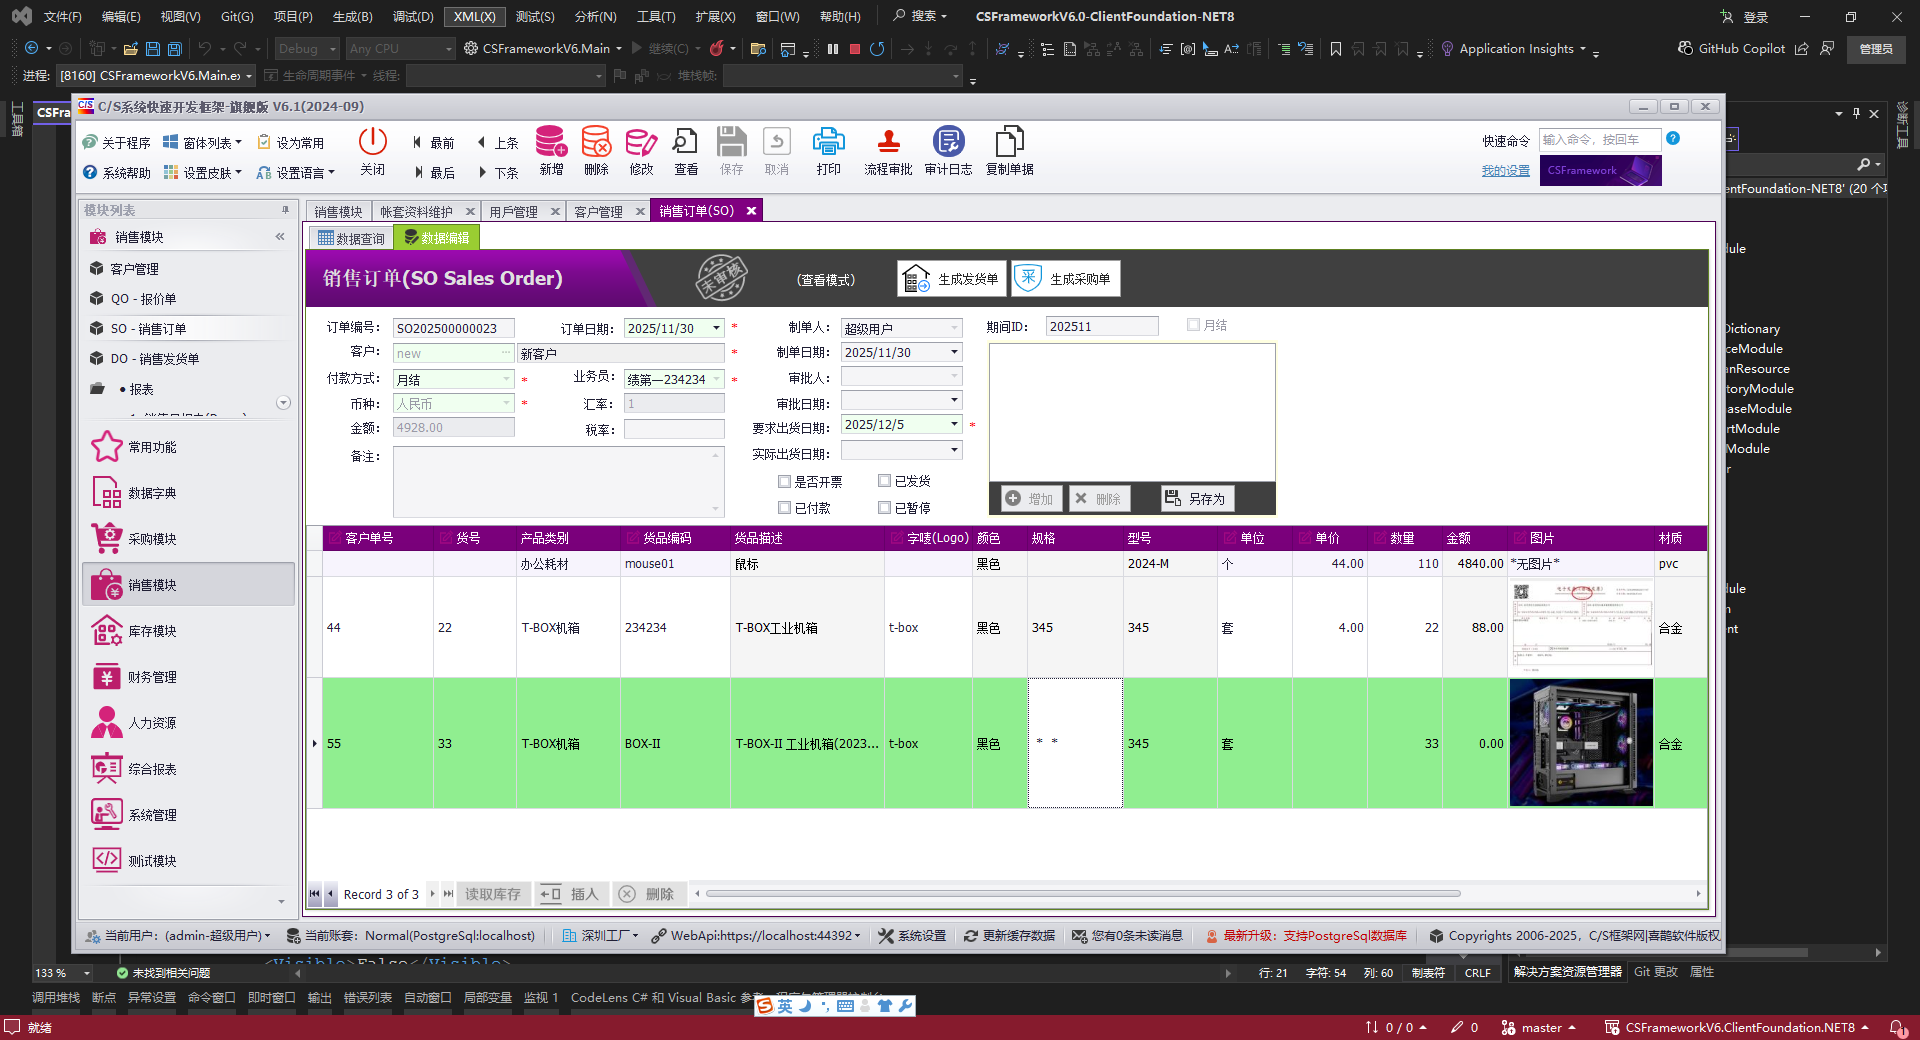Screen dimensions: 1920x1040
Task: Switch to the 数据查询 tab
Action: click(x=350, y=237)
